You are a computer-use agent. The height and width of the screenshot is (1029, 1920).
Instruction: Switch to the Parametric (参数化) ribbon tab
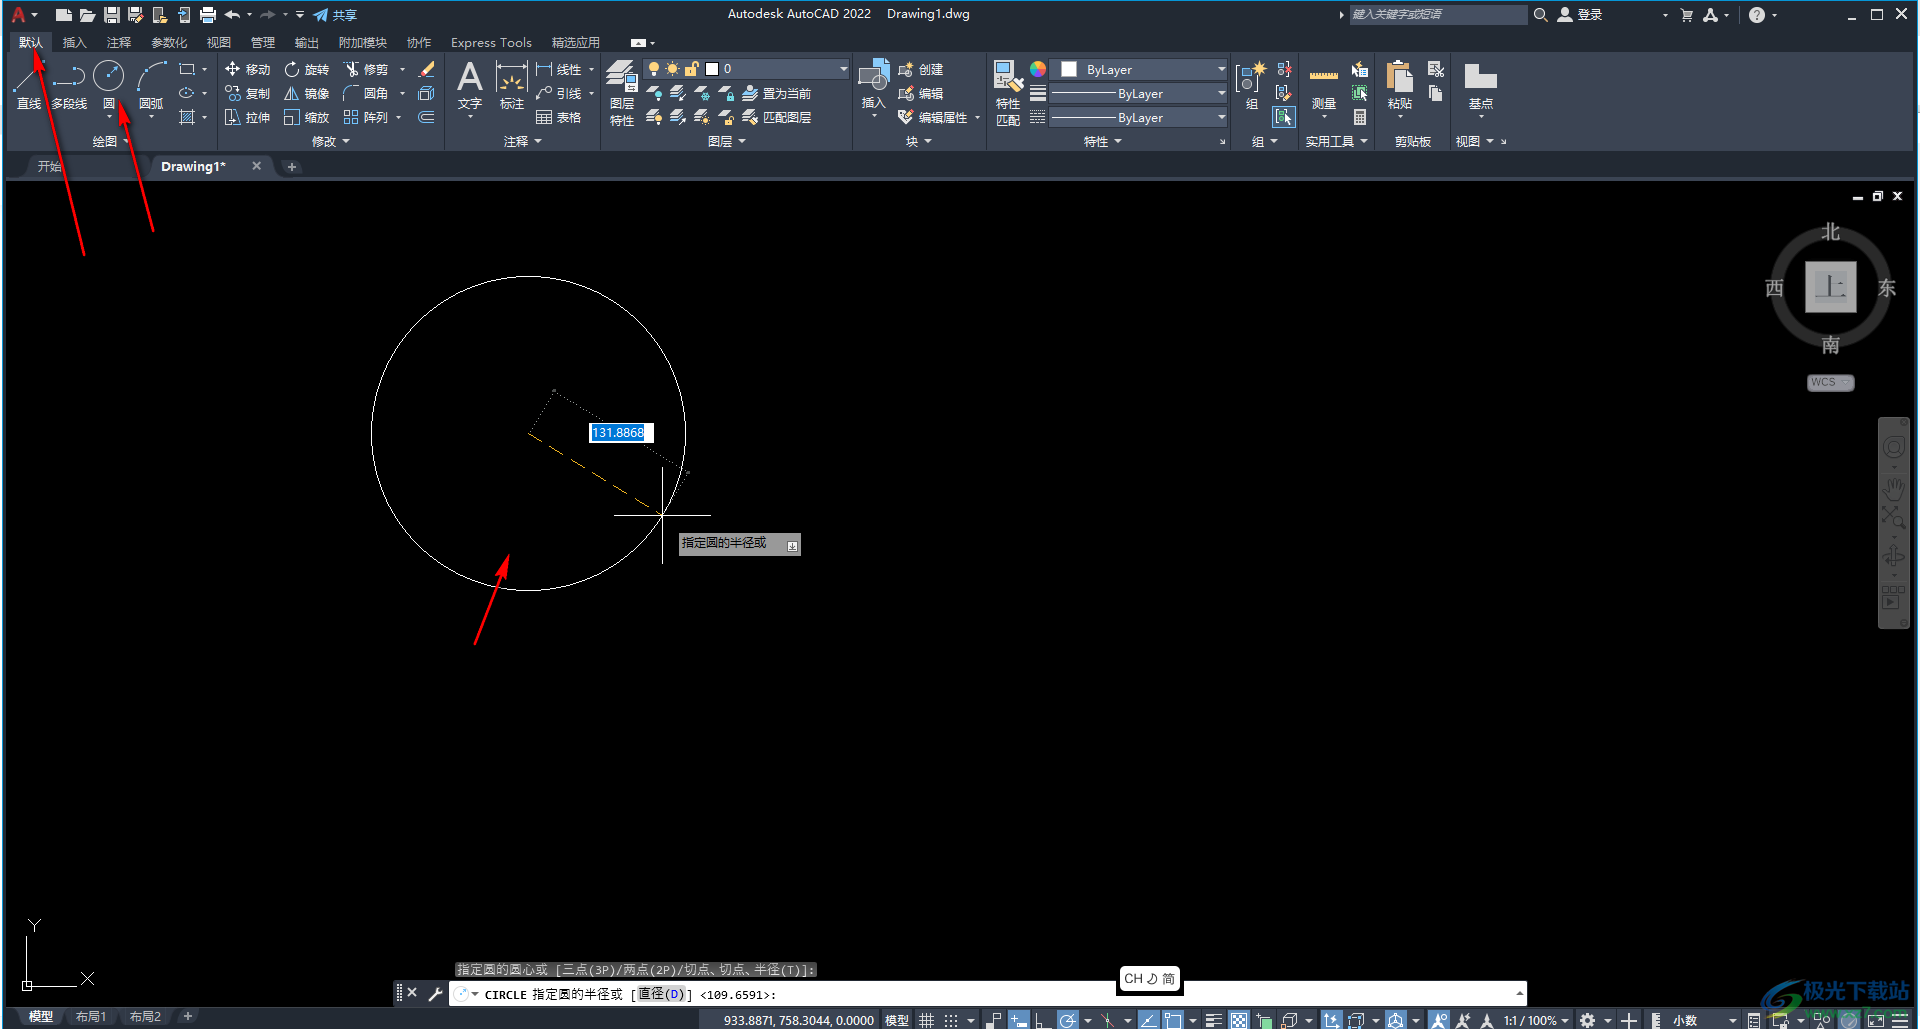pos(169,42)
